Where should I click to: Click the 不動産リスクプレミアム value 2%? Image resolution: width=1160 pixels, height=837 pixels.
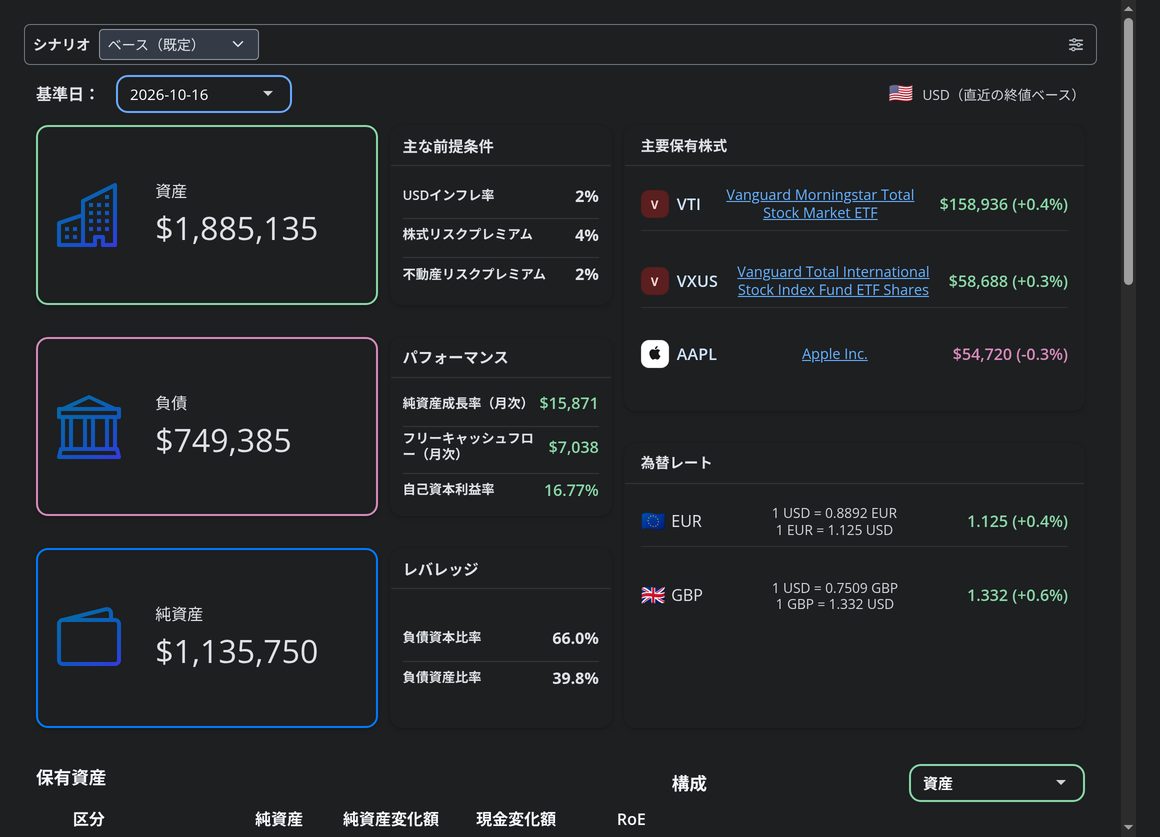pyautogui.click(x=587, y=275)
